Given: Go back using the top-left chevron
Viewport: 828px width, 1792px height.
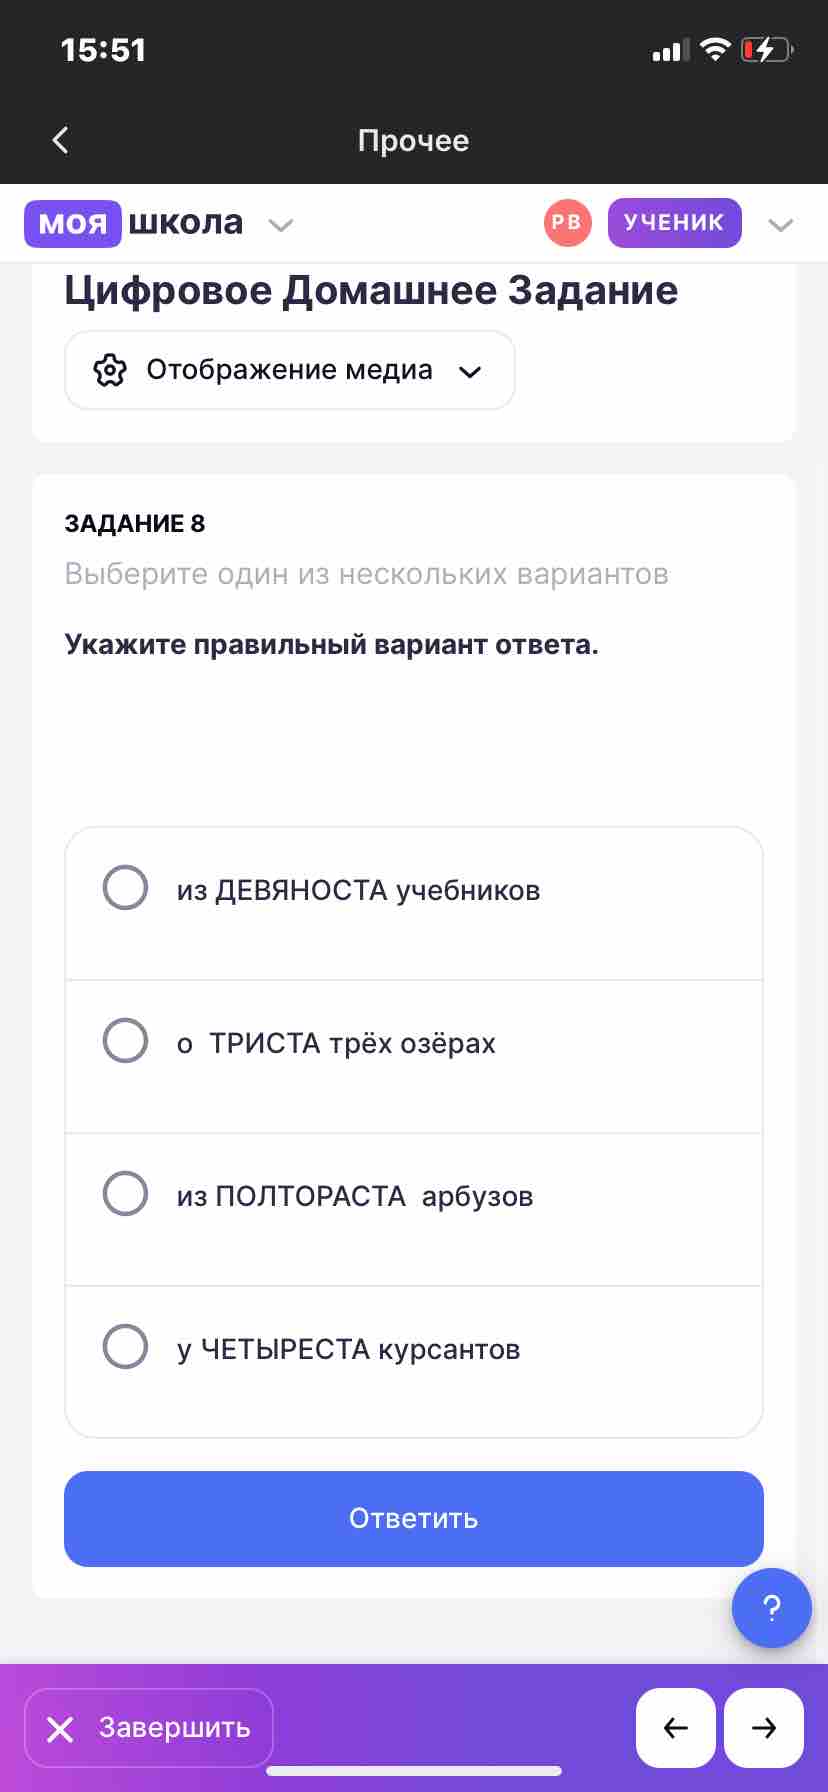Looking at the screenshot, I should tap(60, 140).
